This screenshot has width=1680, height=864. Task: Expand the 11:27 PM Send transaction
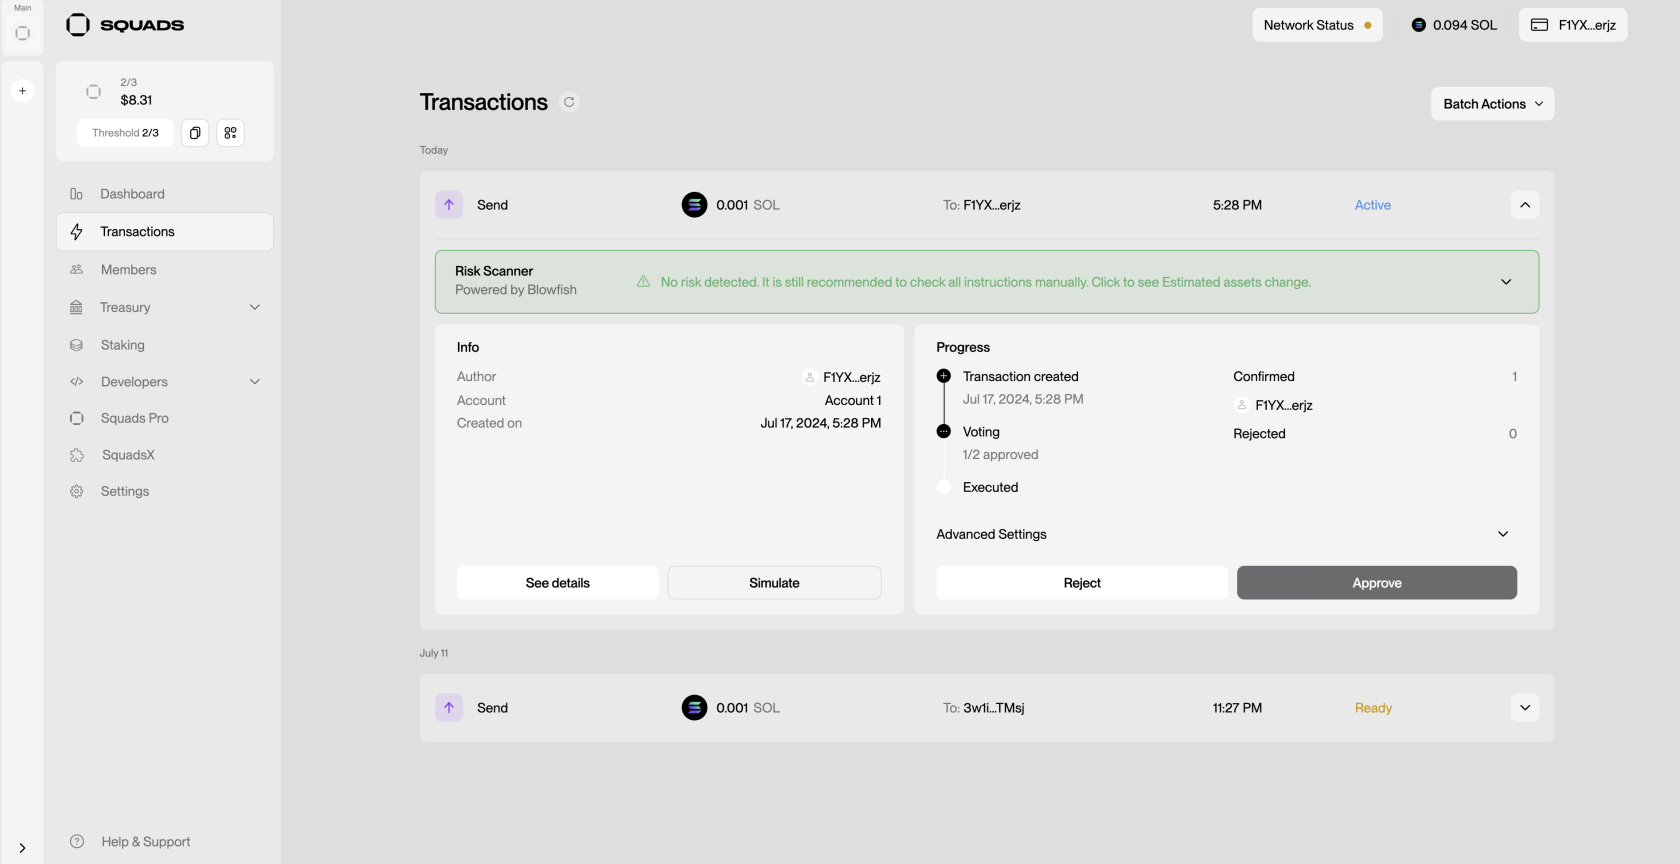1525,708
